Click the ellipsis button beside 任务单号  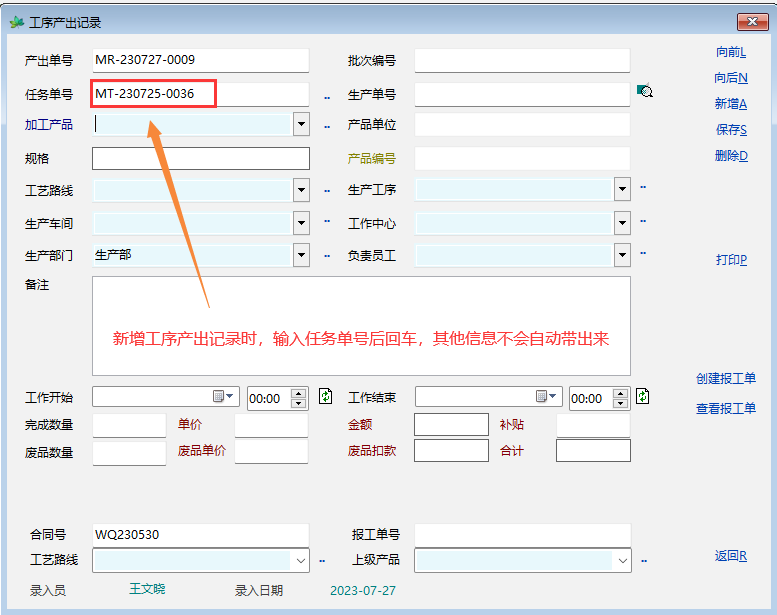point(326,98)
